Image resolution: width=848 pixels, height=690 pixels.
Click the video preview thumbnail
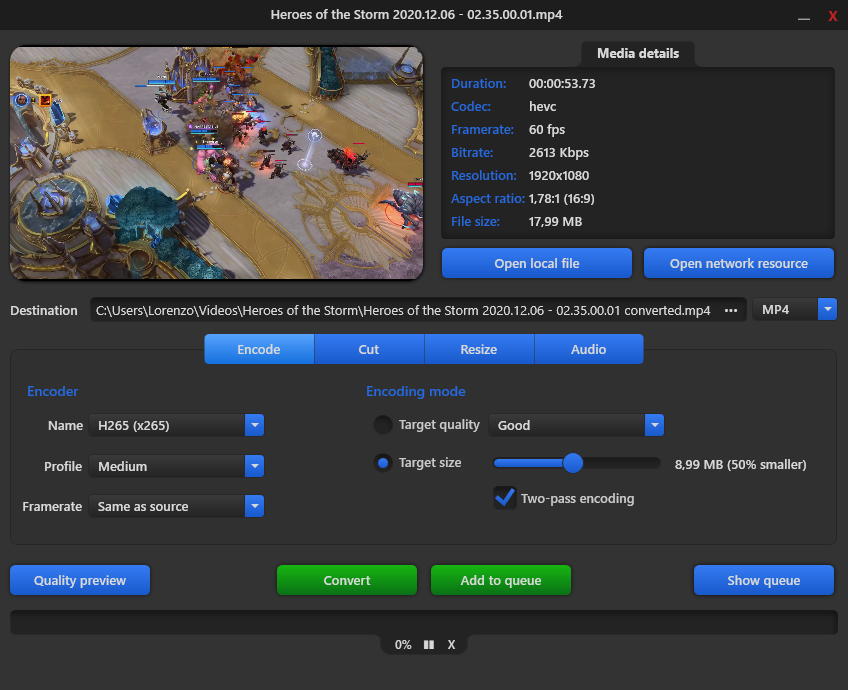point(217,163)
